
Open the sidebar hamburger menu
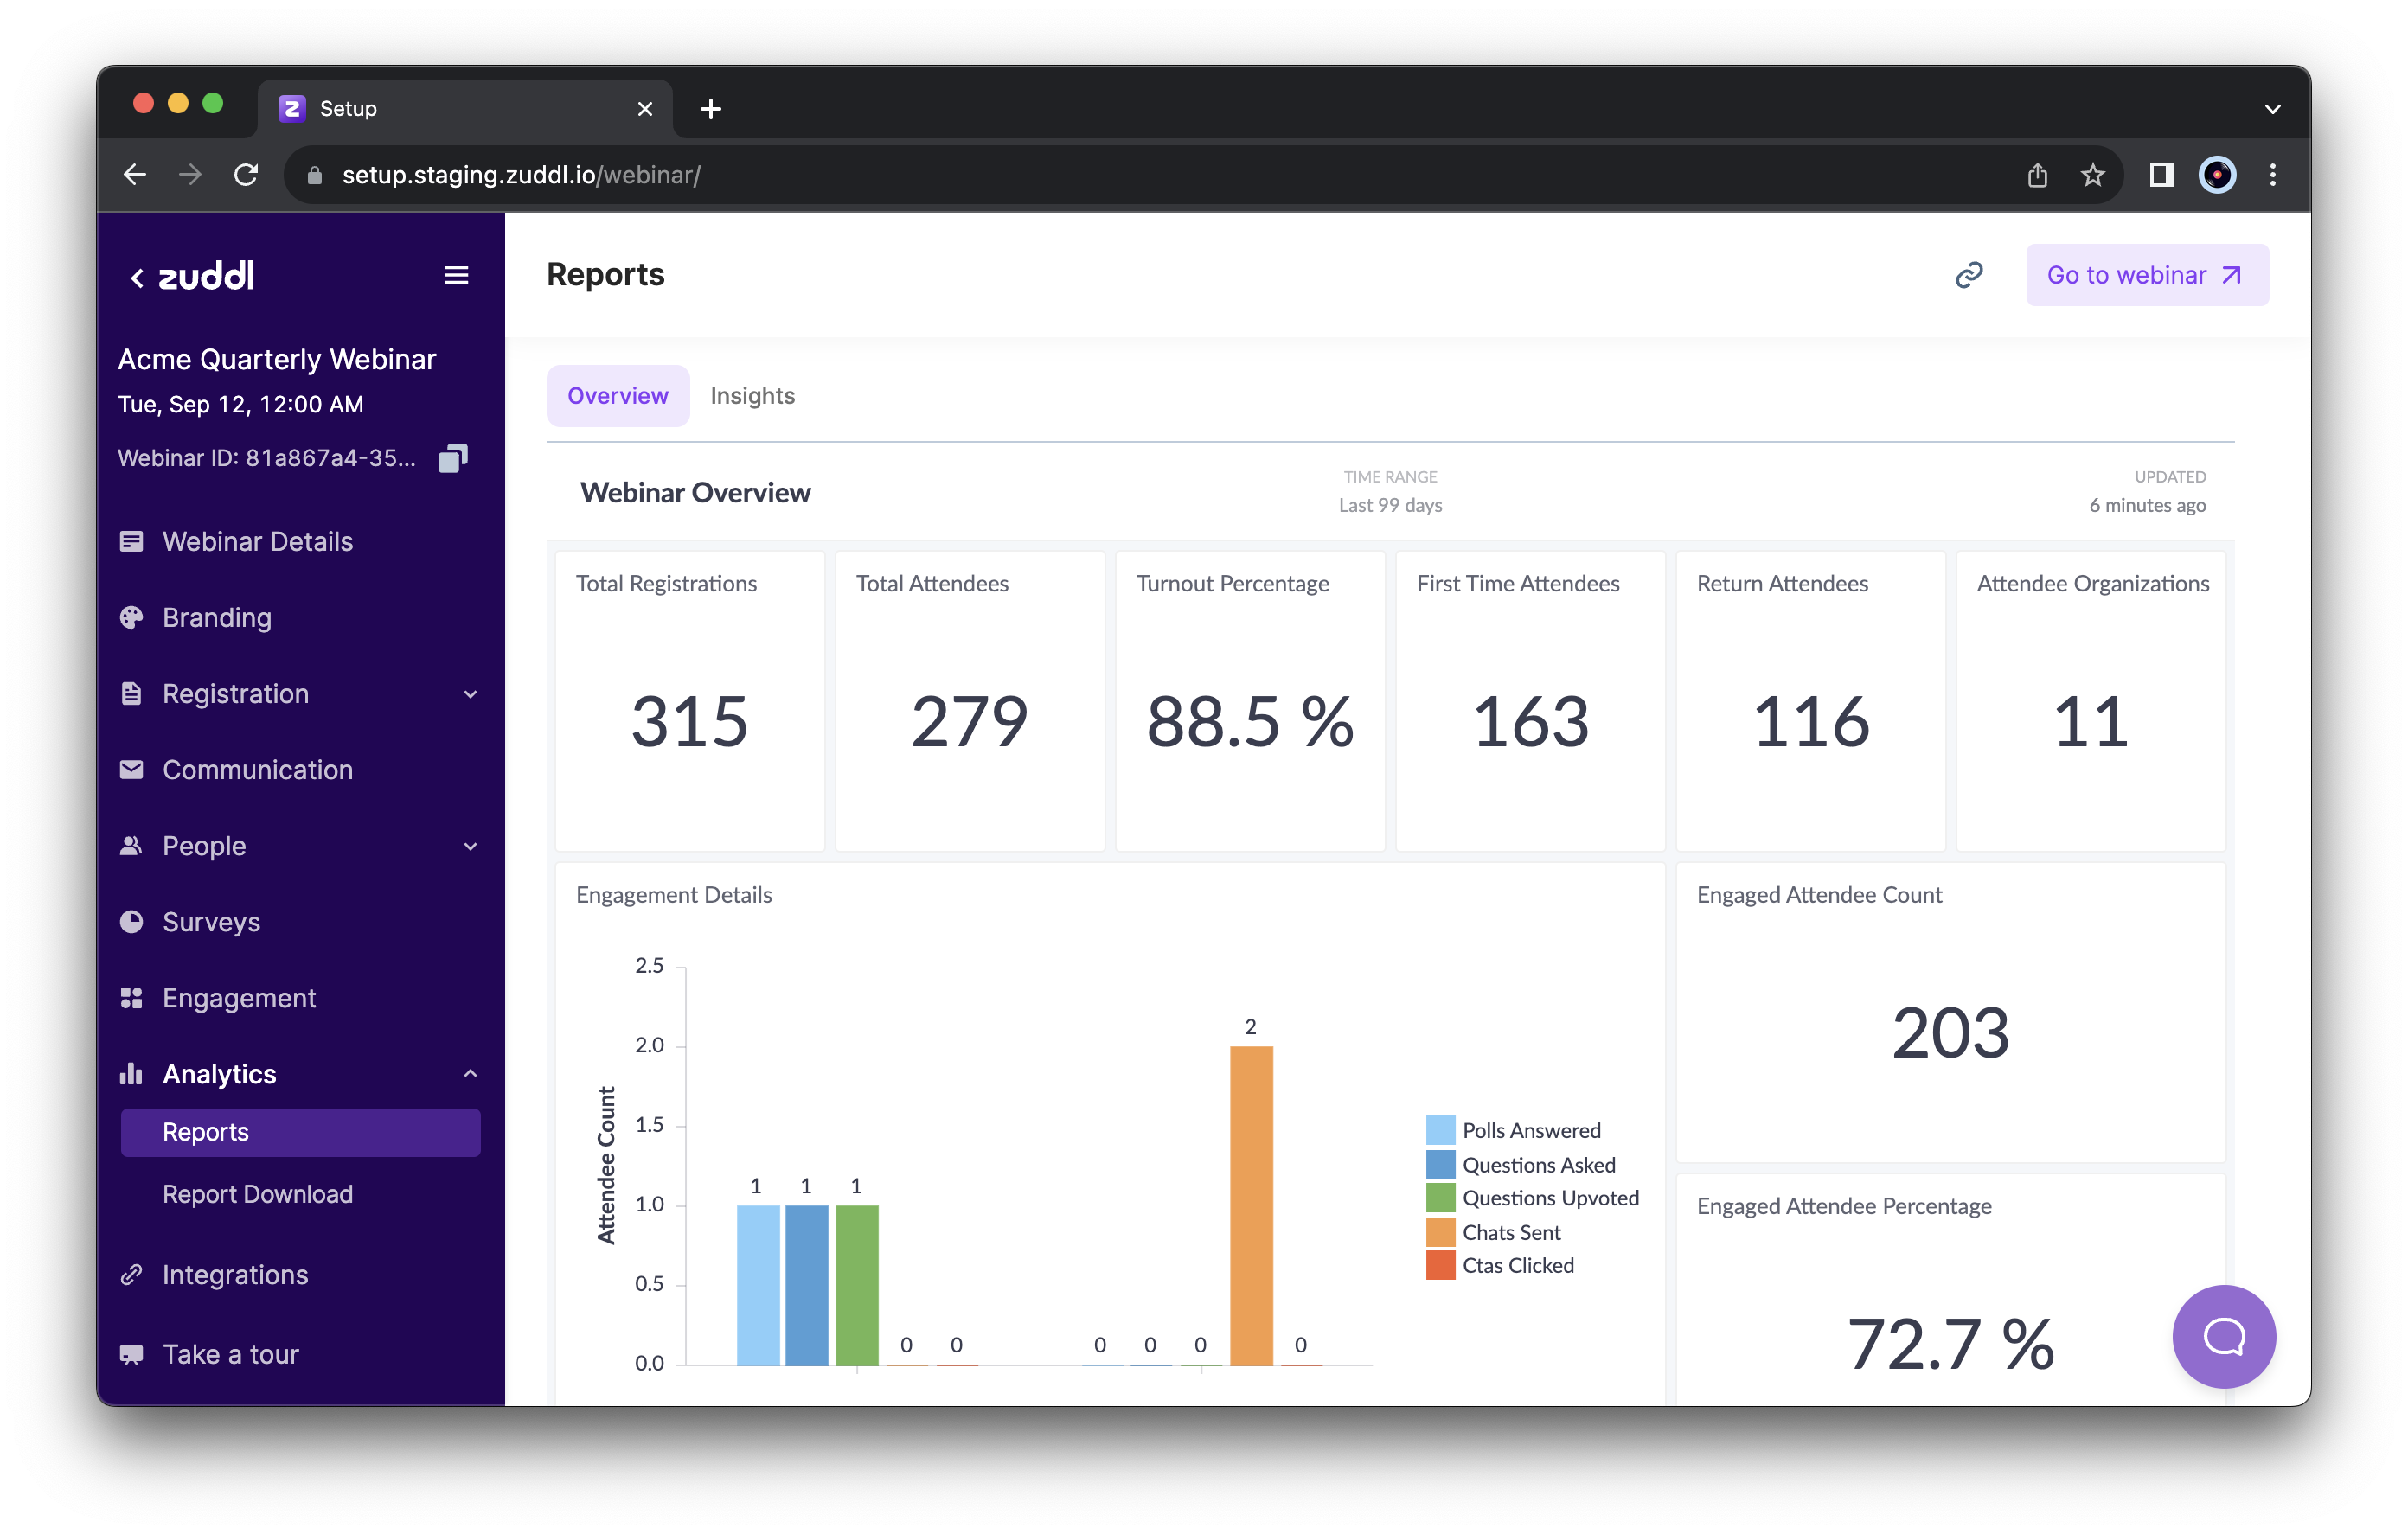(458, 275)
